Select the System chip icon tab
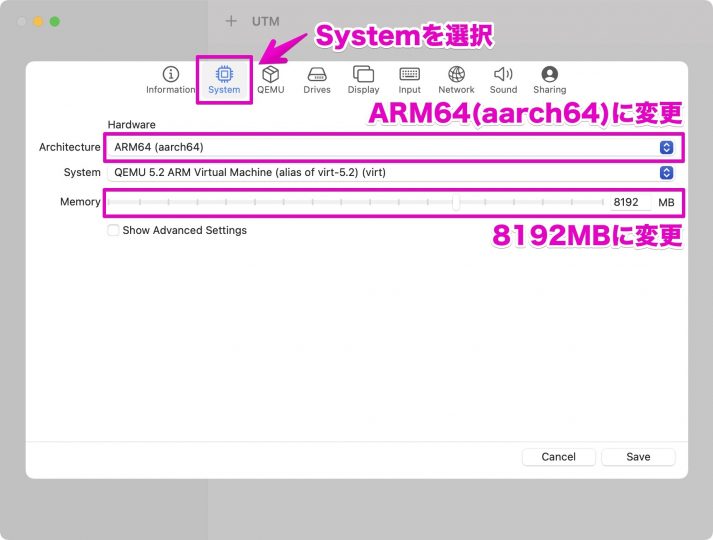 tap(224, 80)
